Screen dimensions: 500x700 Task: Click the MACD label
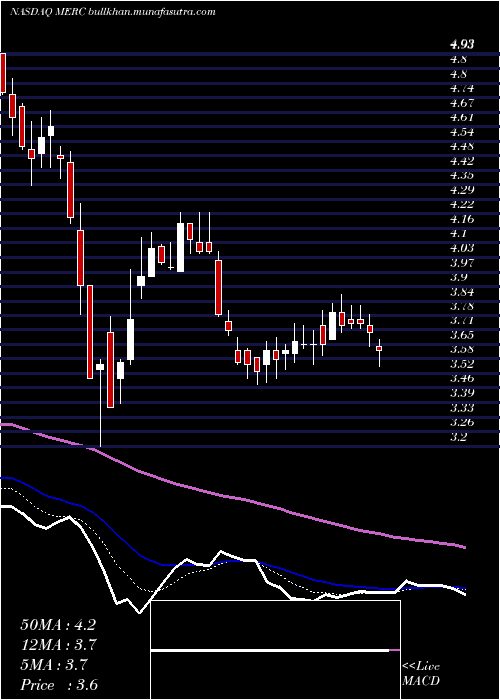[x=421, y=681]
